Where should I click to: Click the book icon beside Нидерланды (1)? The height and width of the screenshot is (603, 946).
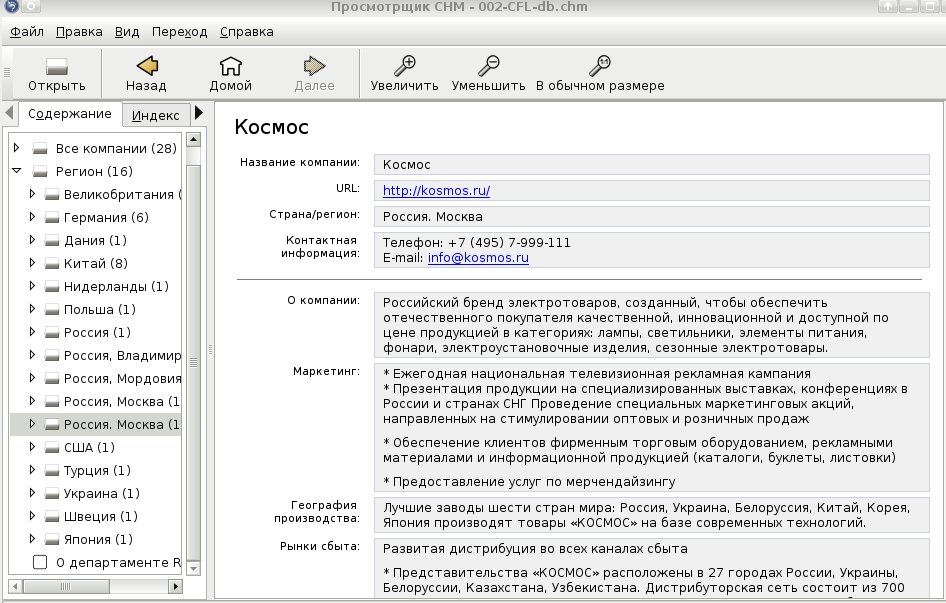tap(52, 286)
